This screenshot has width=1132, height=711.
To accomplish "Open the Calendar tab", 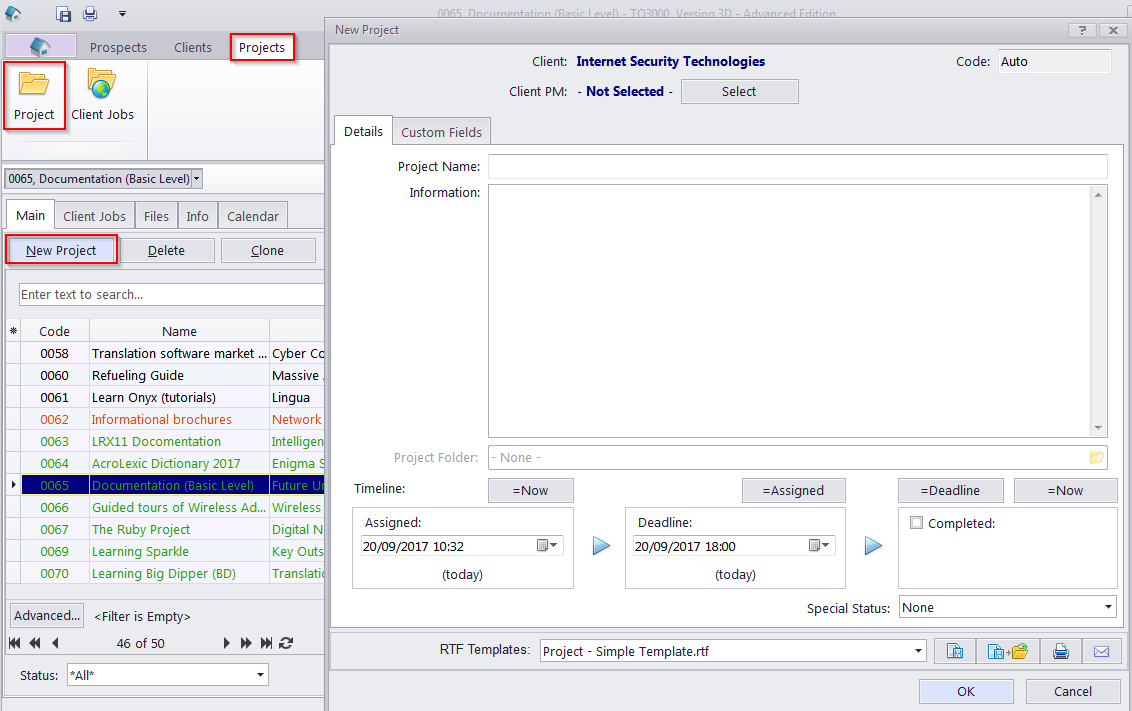I will pyautogui.click(x=252, y=216).
